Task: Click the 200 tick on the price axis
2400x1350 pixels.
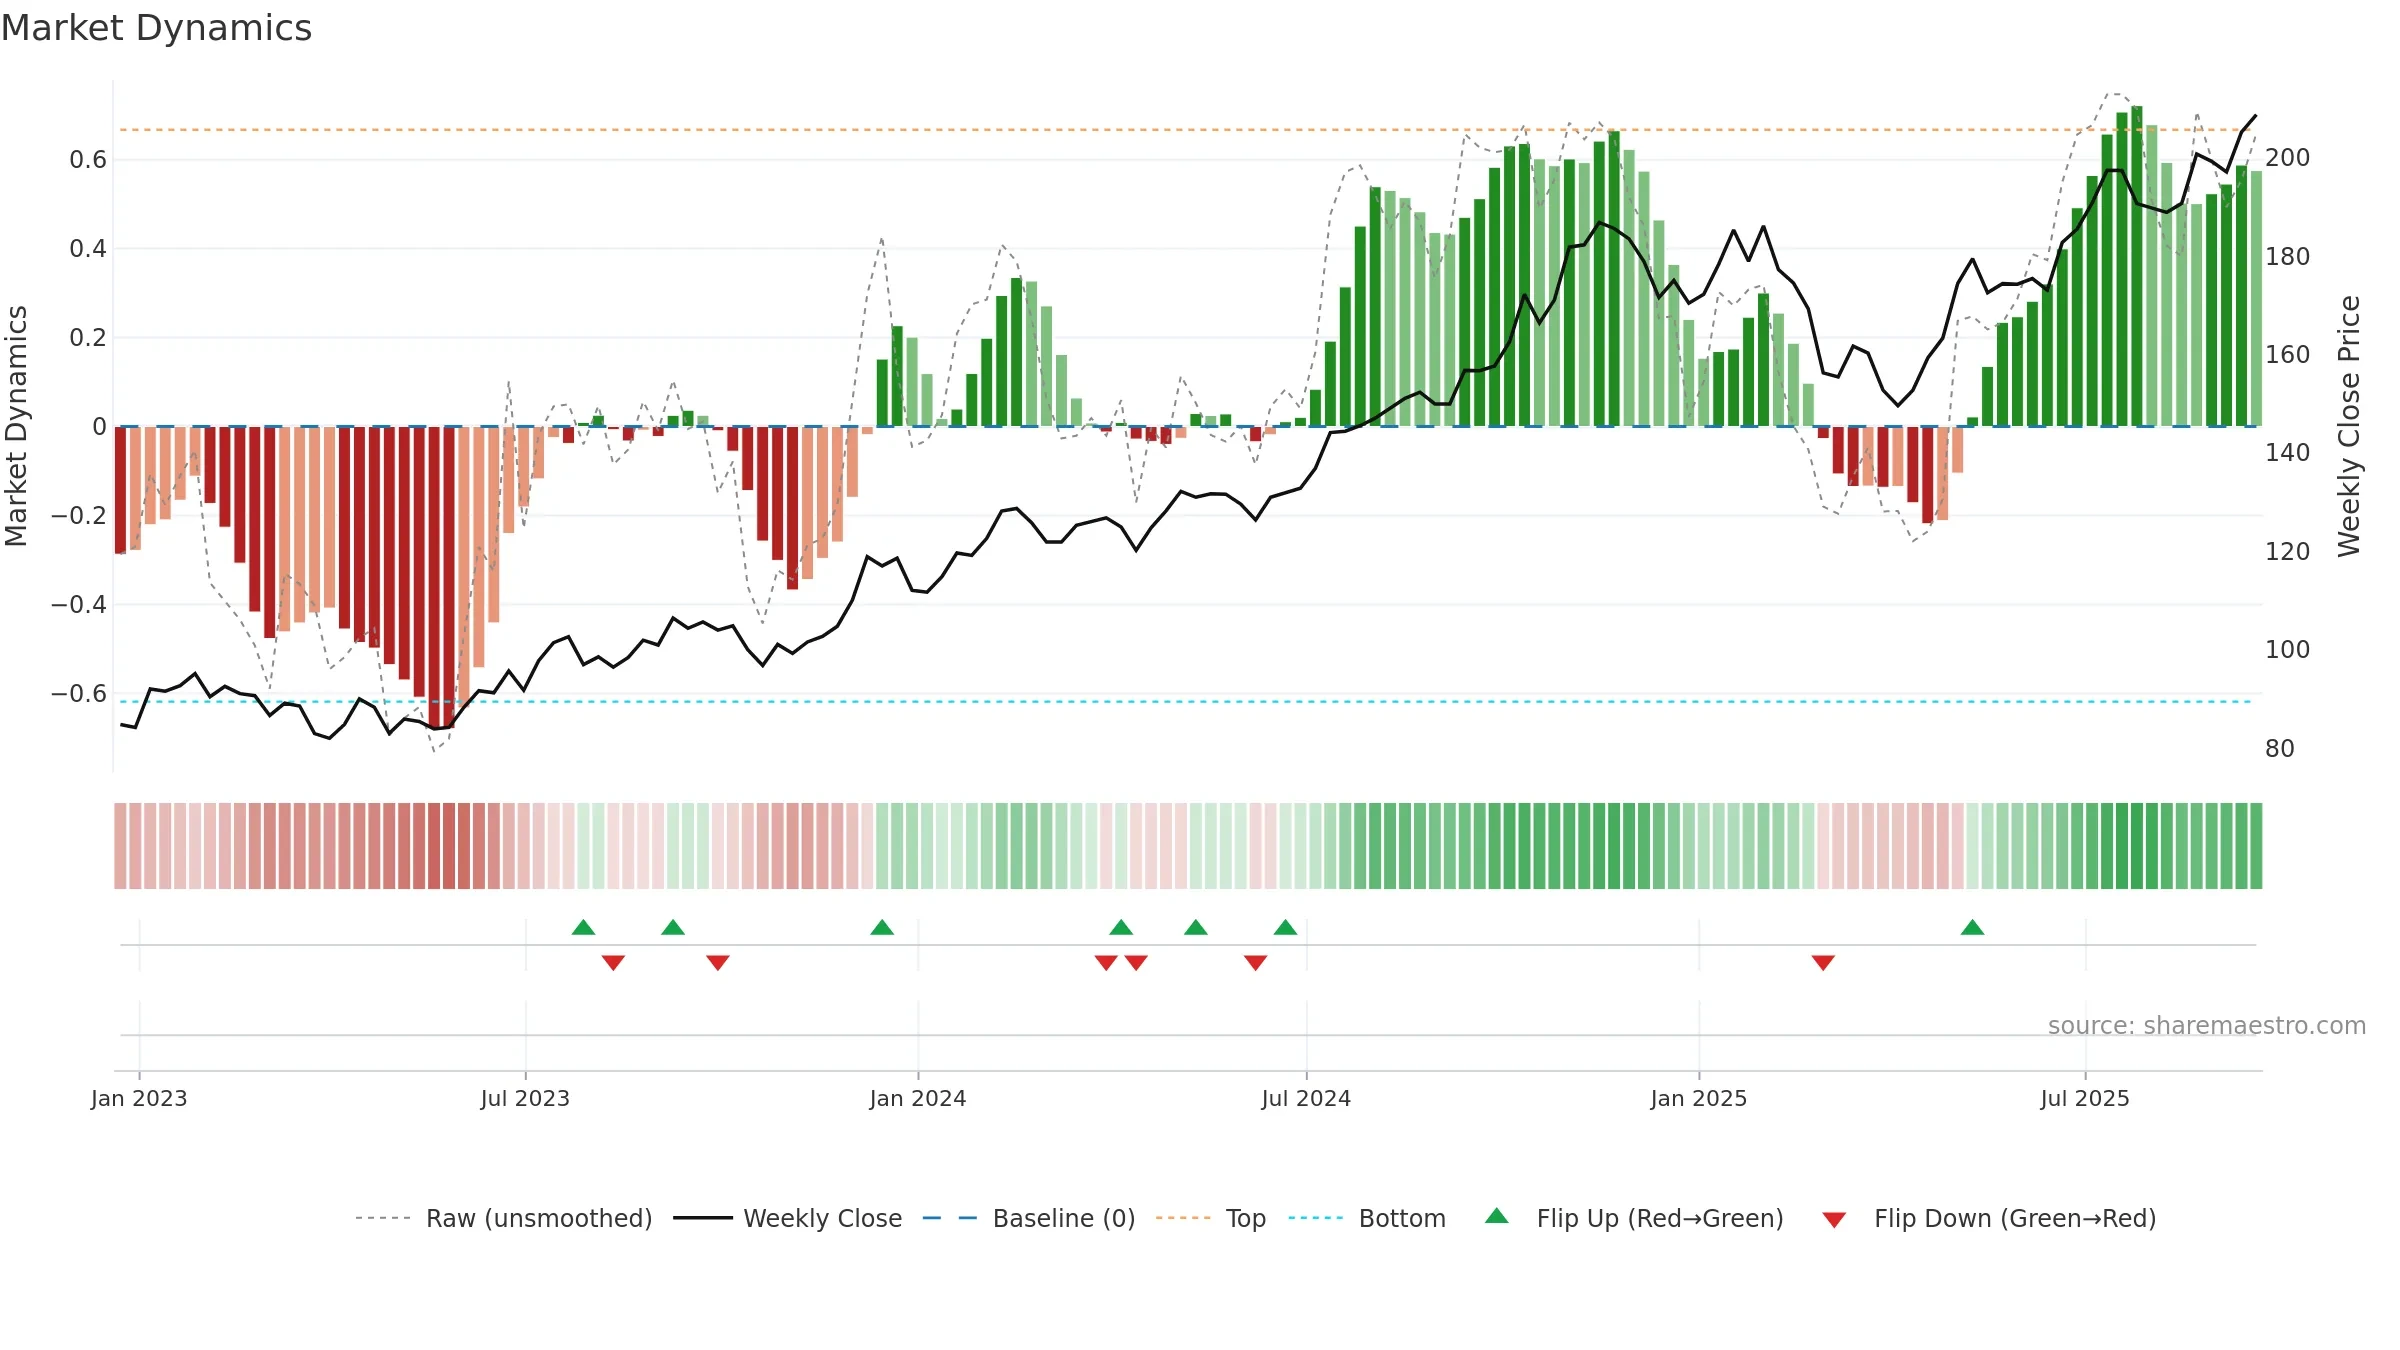Action: click(x=2288, y=158)
